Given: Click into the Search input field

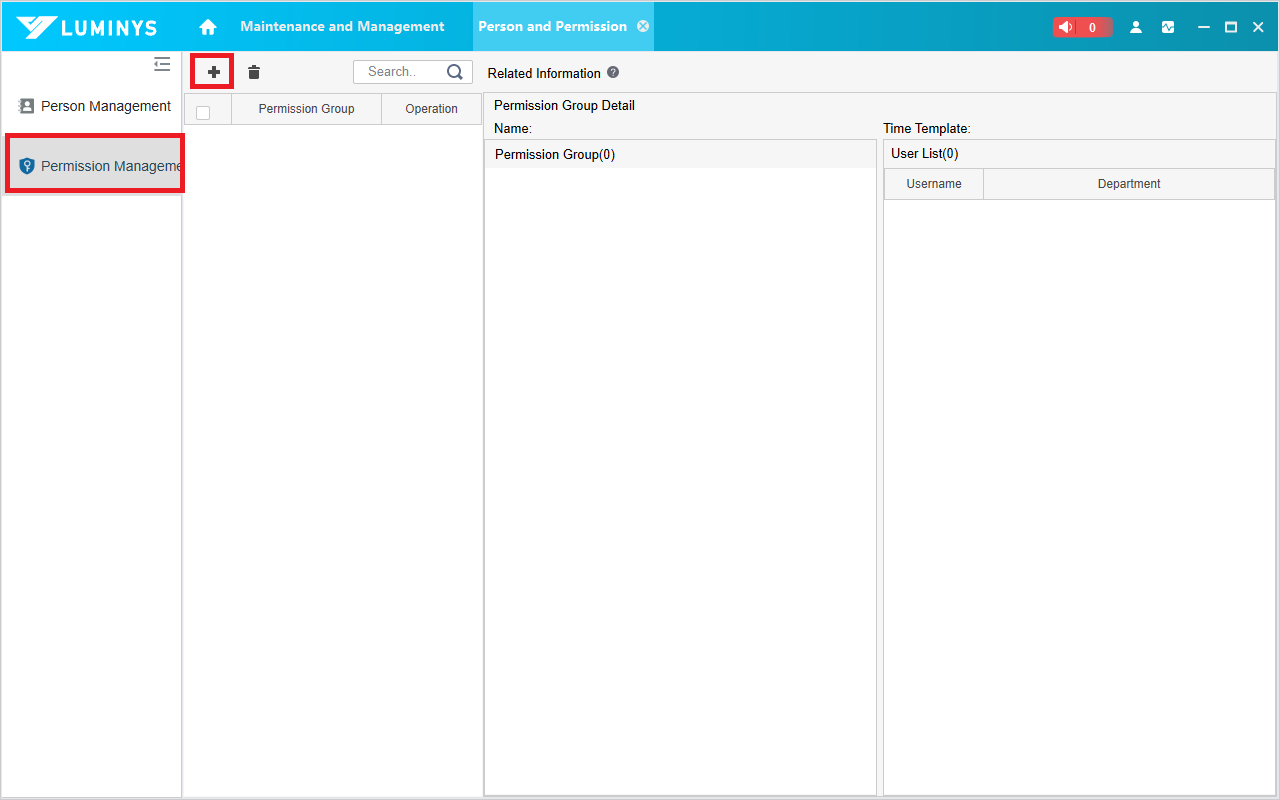Looking at the screenshot, I should tap(397, 72).
